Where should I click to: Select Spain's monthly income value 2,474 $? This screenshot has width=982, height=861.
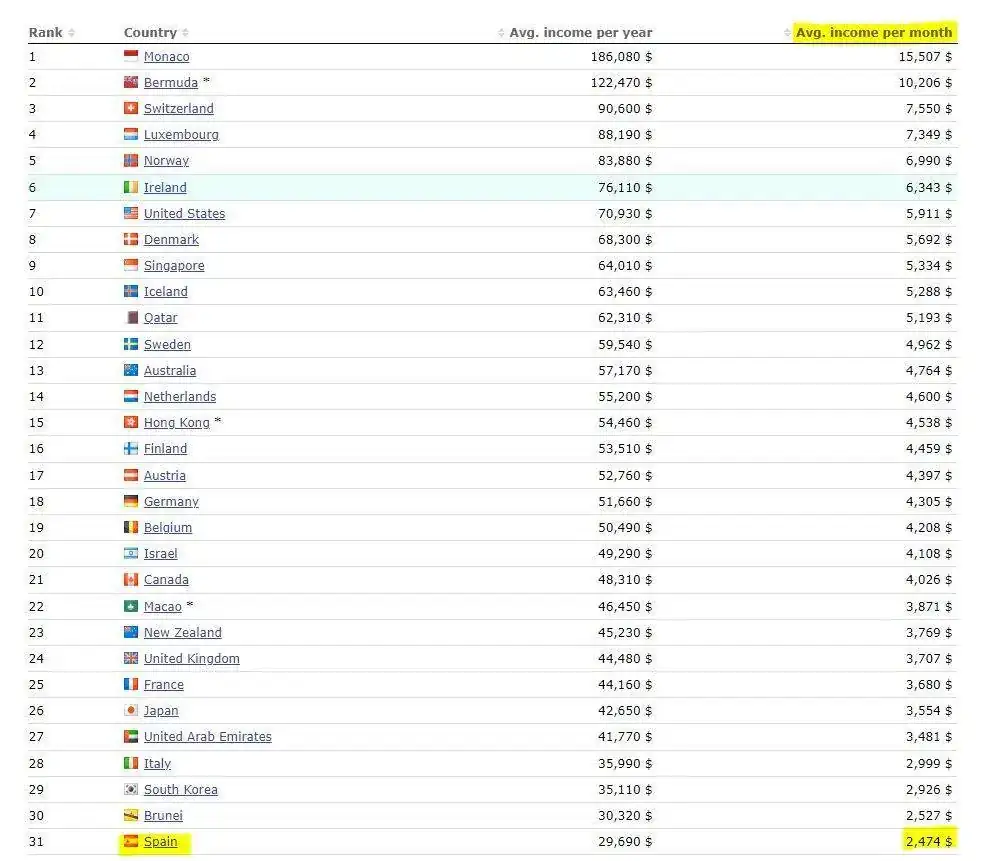pyautogui.click(x=928, y=842)
